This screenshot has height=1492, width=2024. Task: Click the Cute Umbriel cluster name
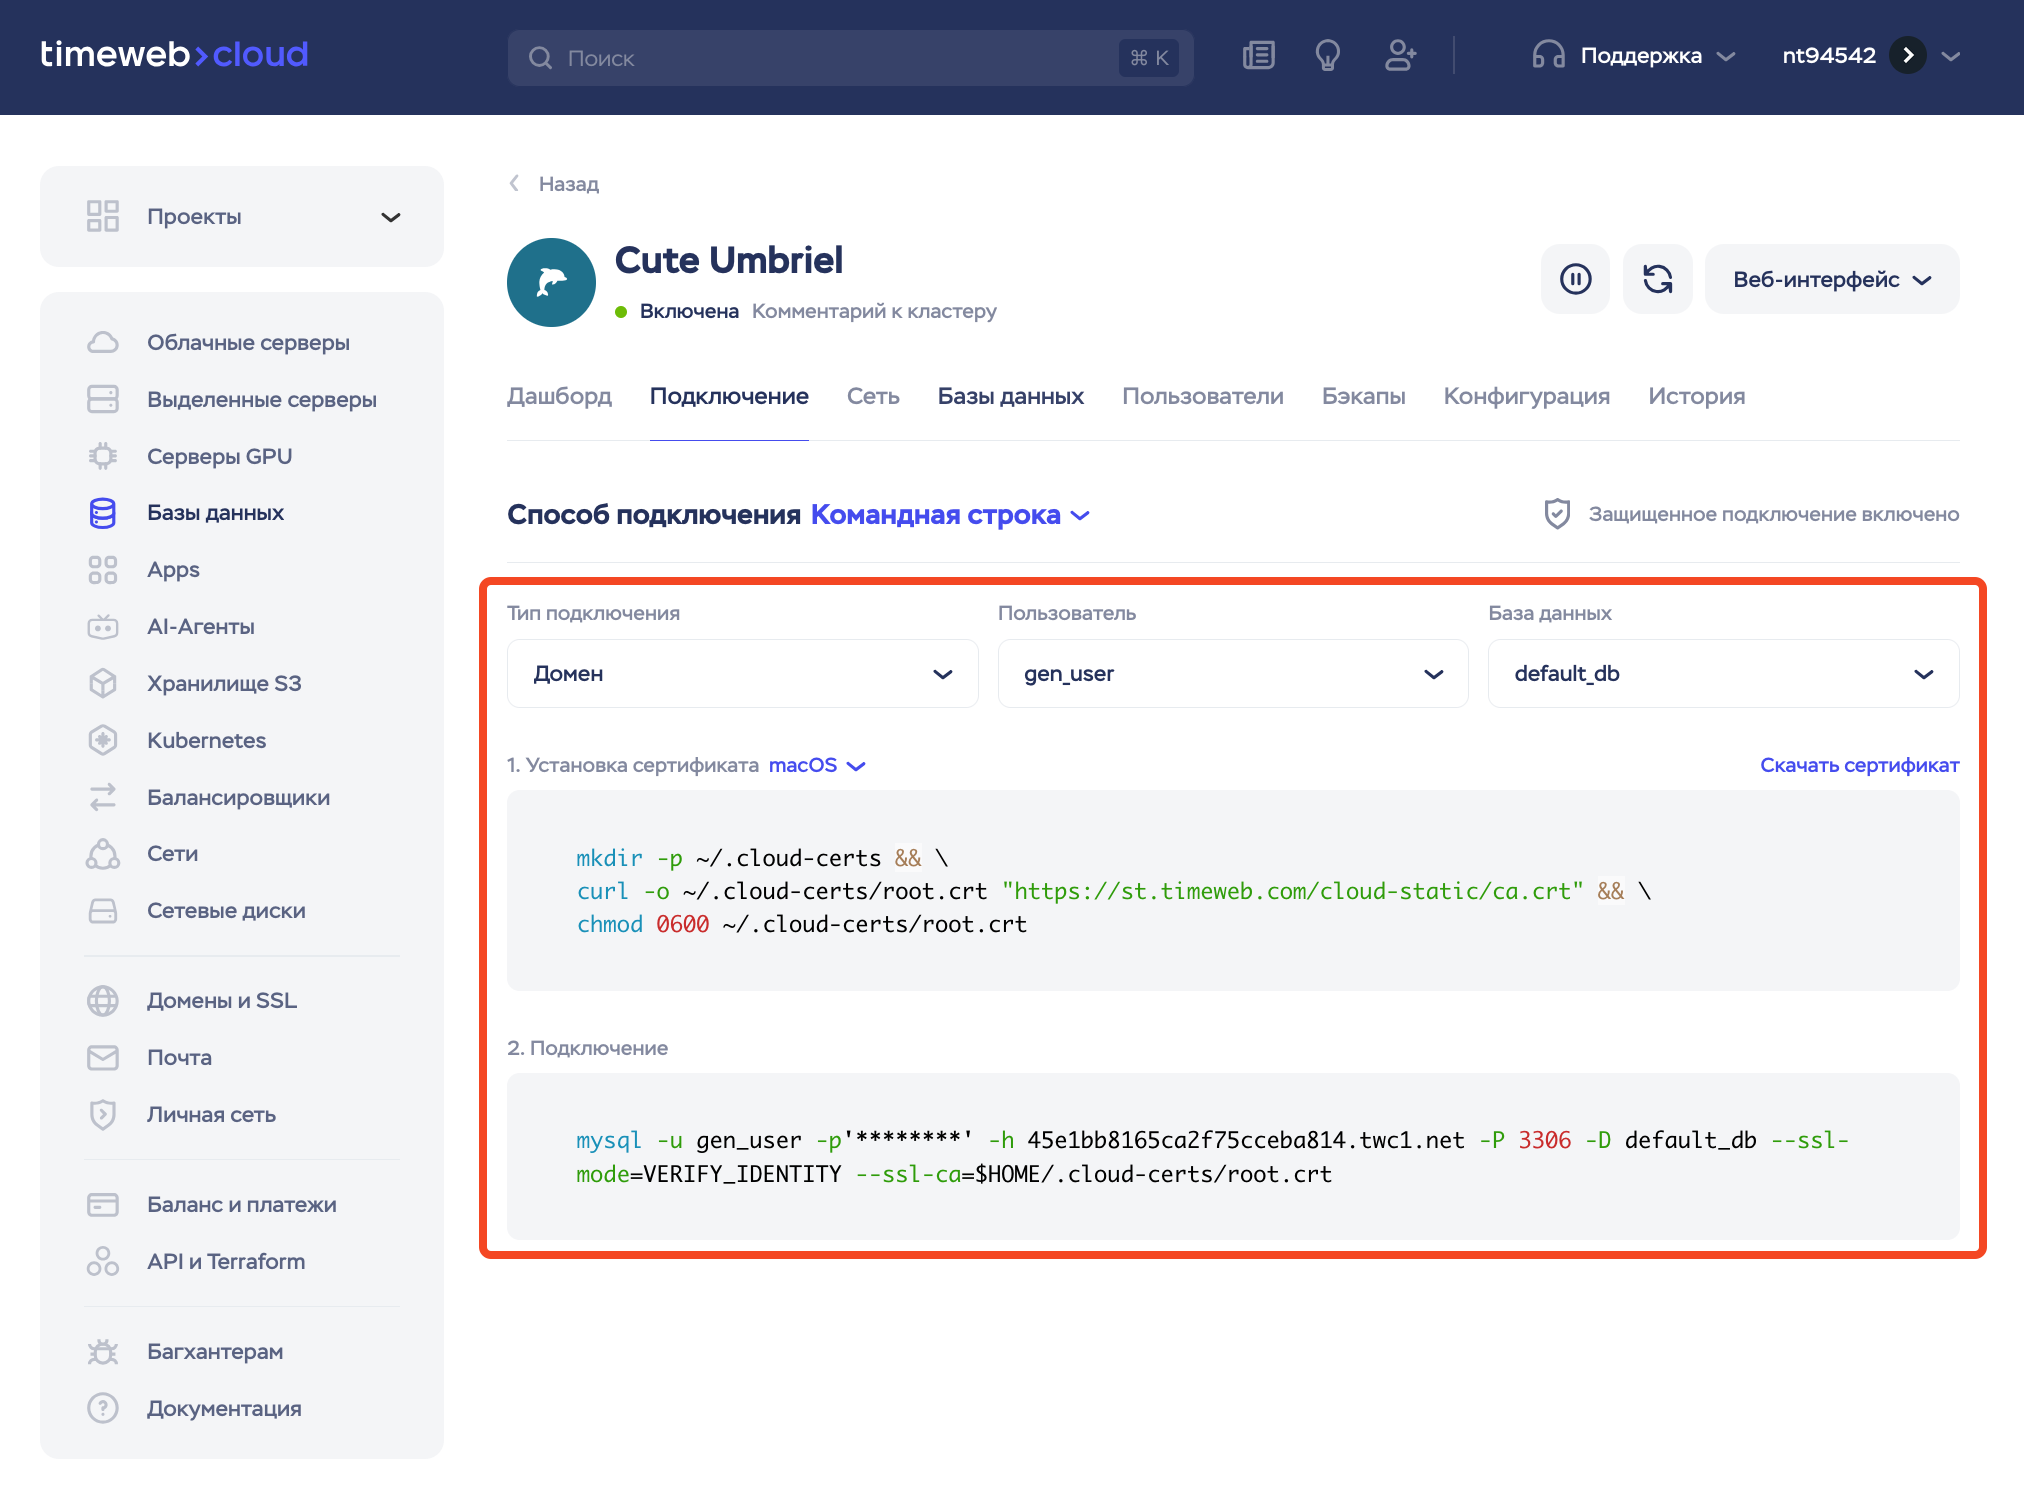pos(729,260)
